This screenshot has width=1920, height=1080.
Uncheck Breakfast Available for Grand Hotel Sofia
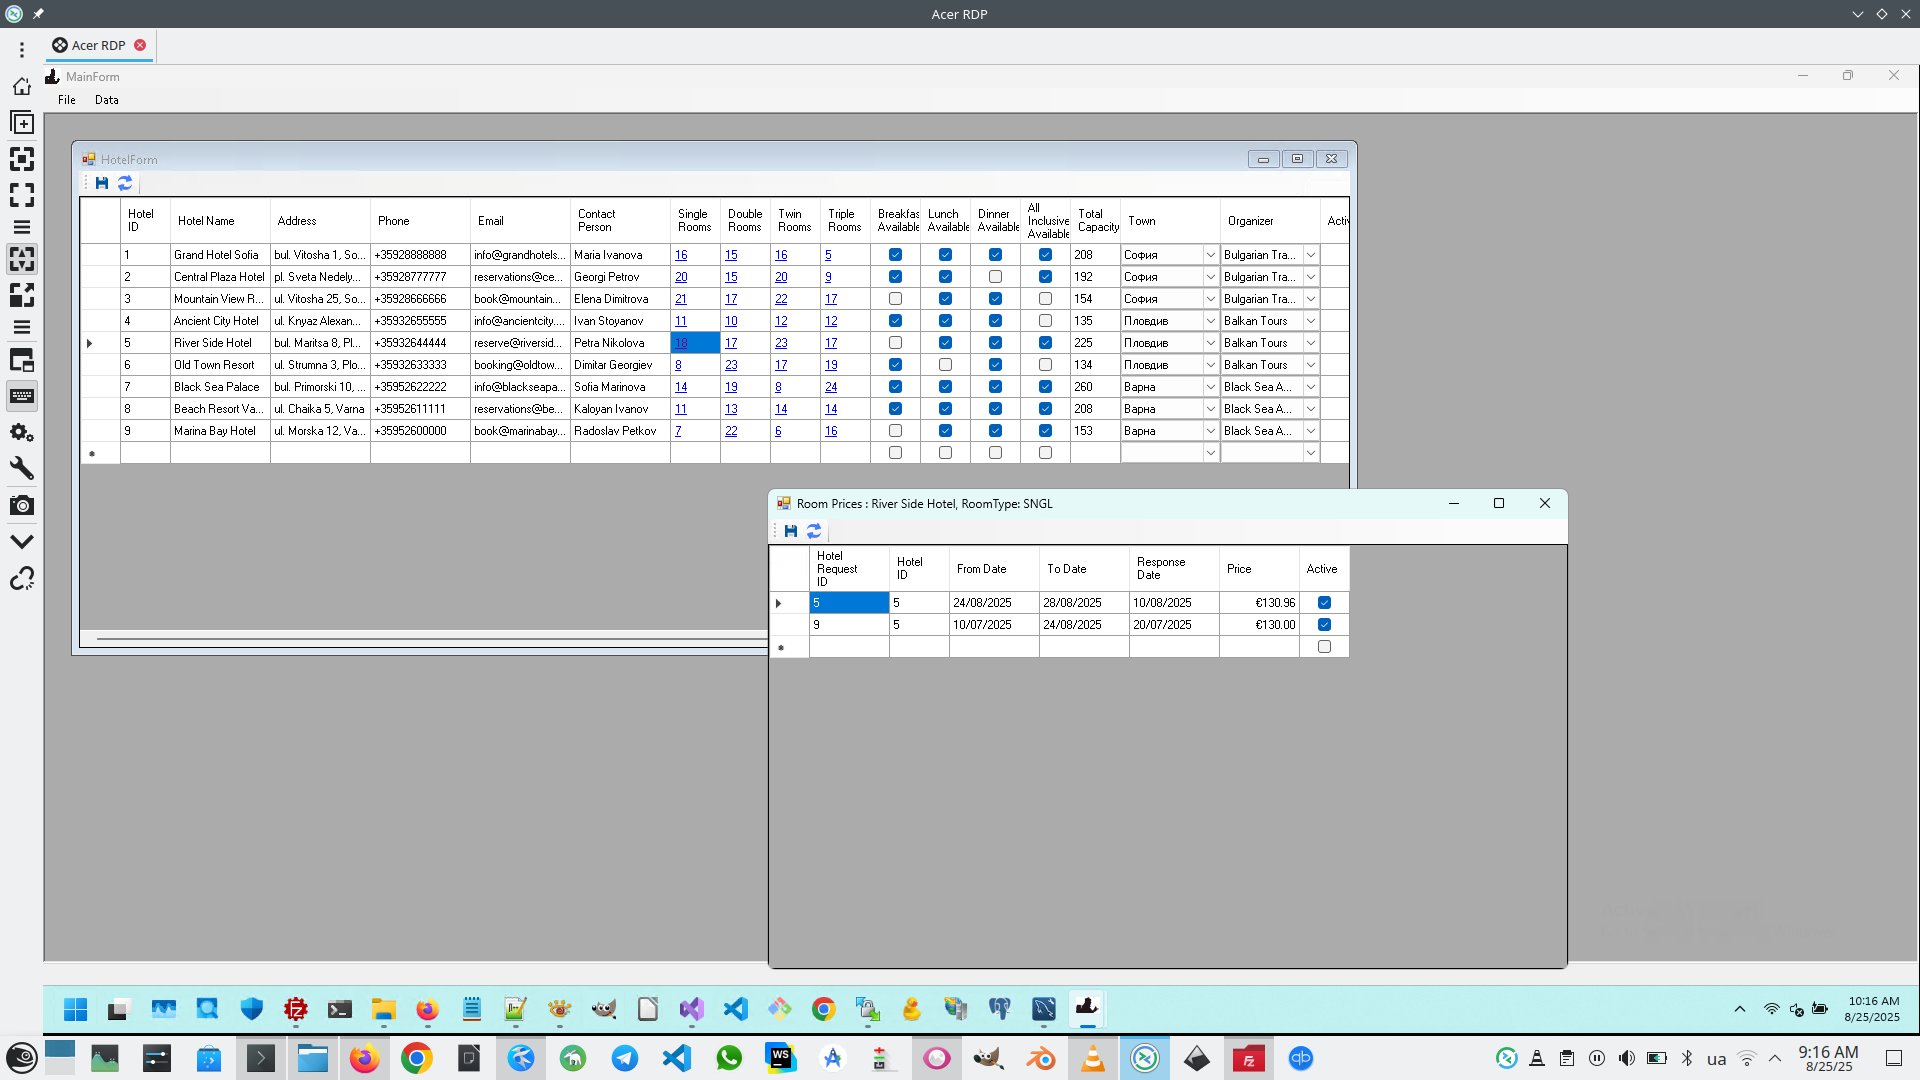coord(895,255)
